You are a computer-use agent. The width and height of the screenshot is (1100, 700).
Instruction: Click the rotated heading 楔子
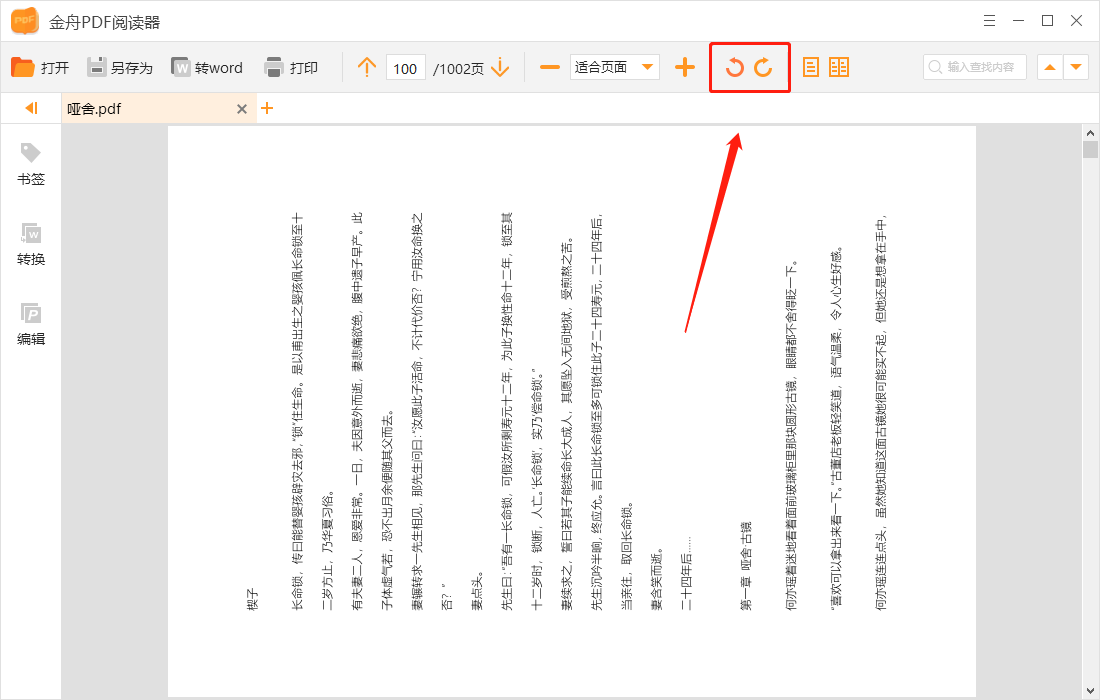pyautogui.click(x=253, y=600)
